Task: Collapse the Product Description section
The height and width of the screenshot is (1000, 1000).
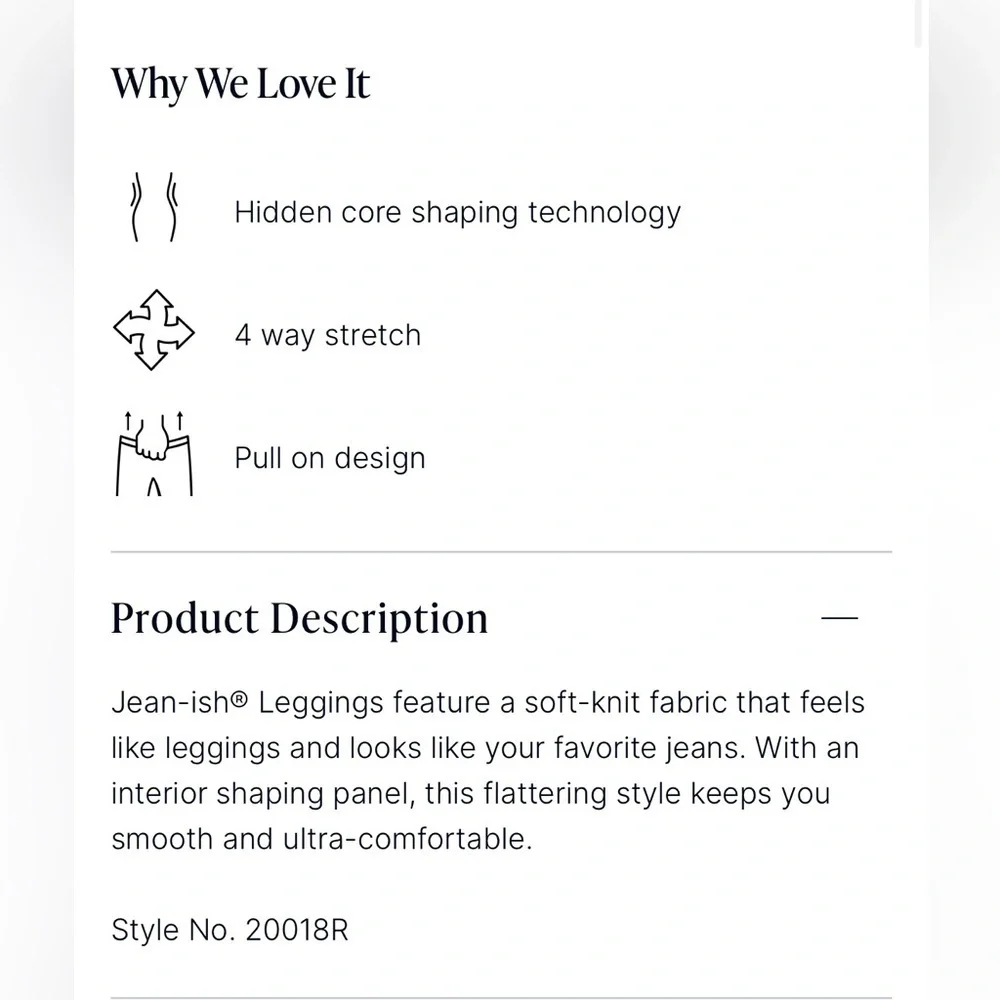Action: pos(839,618)
